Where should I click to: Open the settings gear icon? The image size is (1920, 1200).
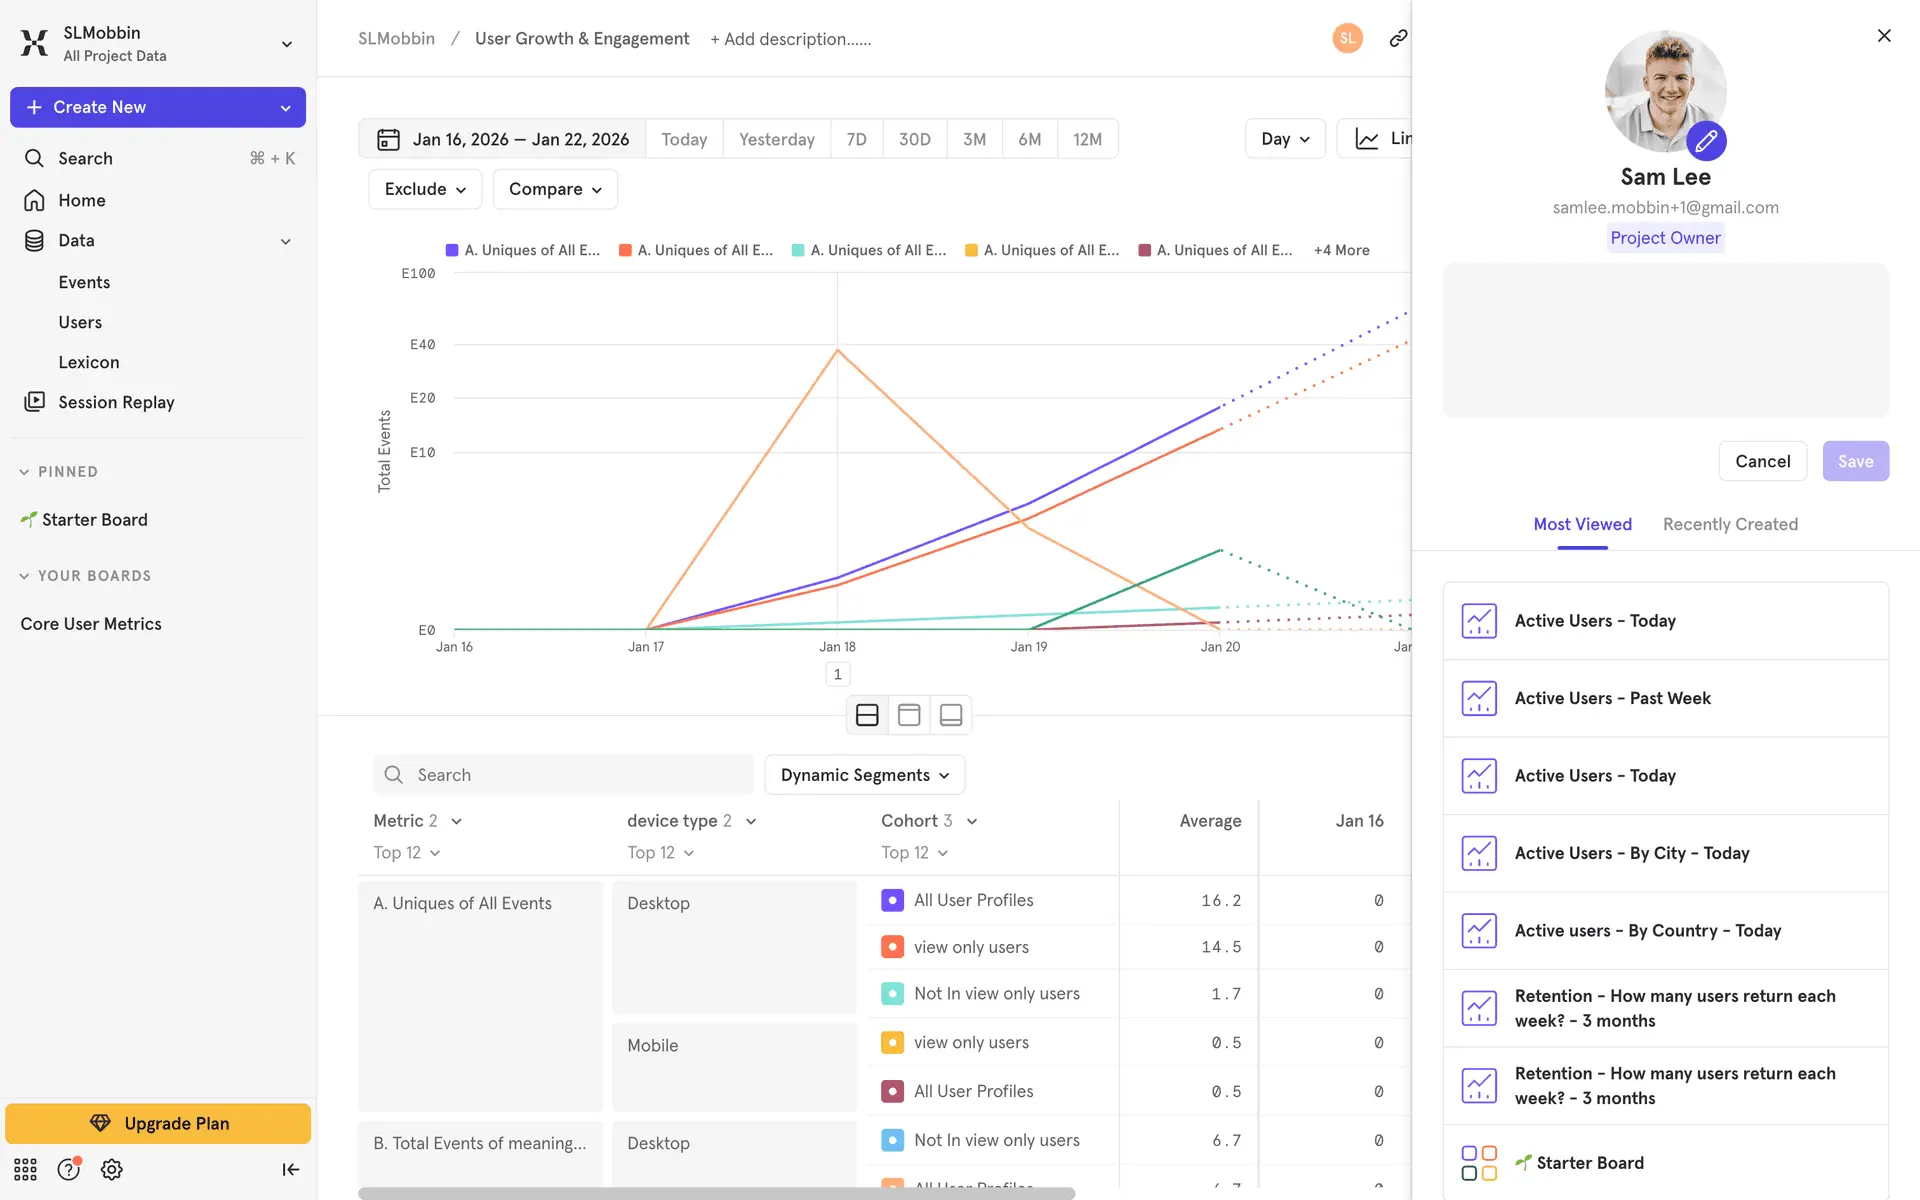point(112,1169)
